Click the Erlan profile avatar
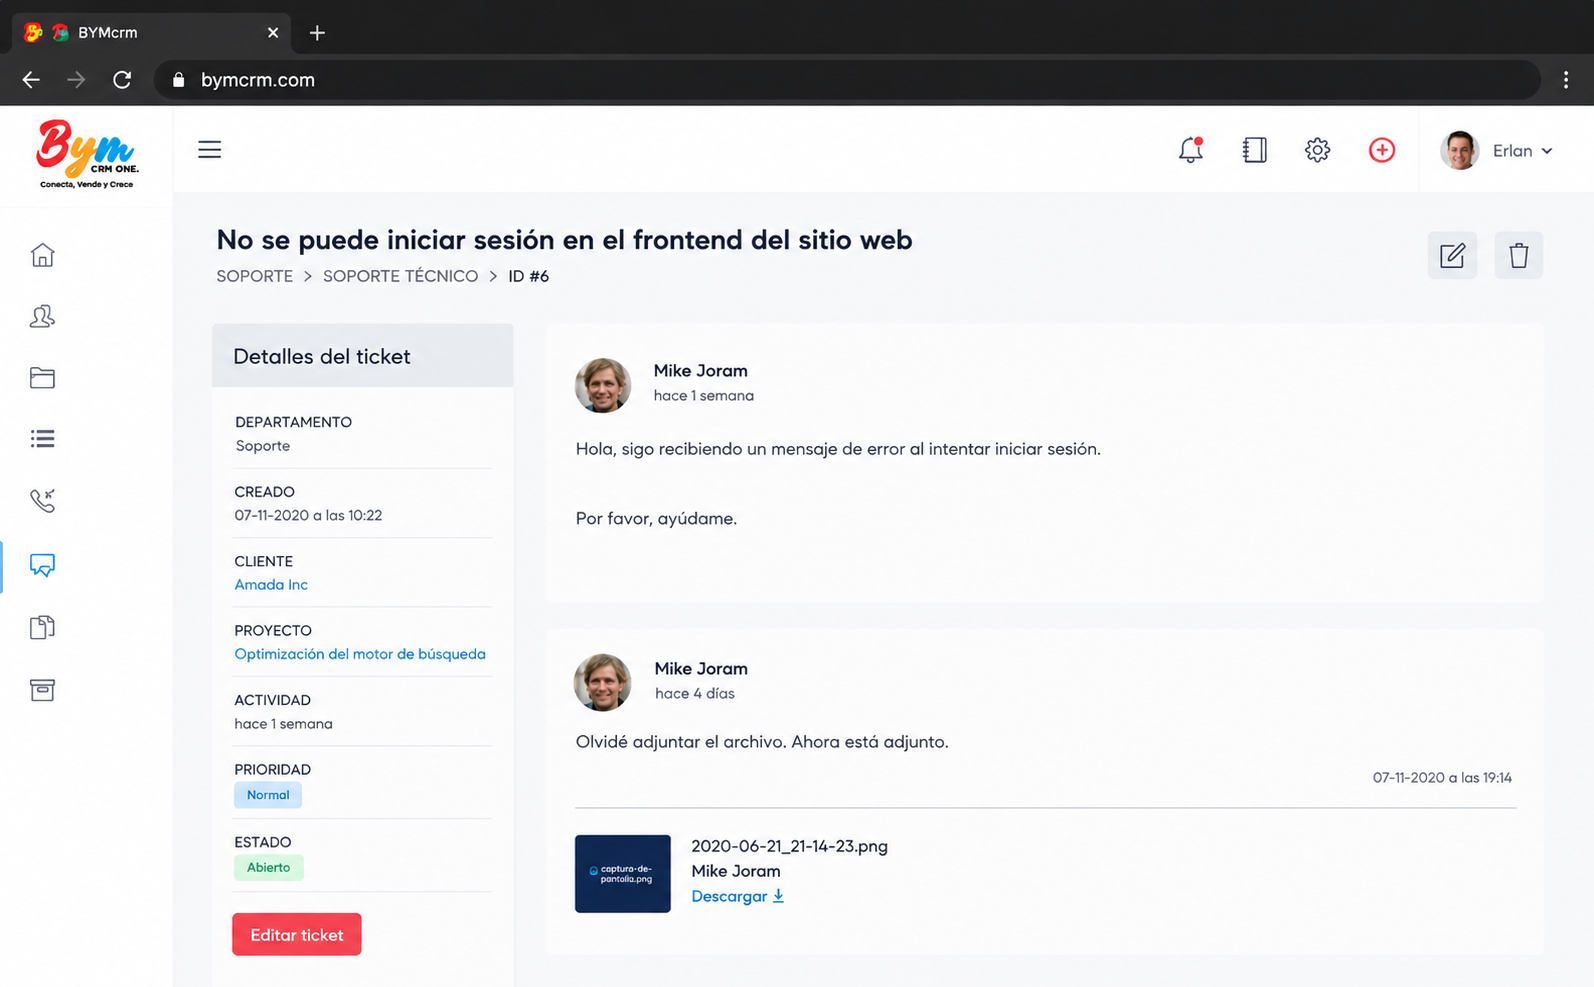The image size is (1594, 987). pyautogui.click(x=1459, y=151)
